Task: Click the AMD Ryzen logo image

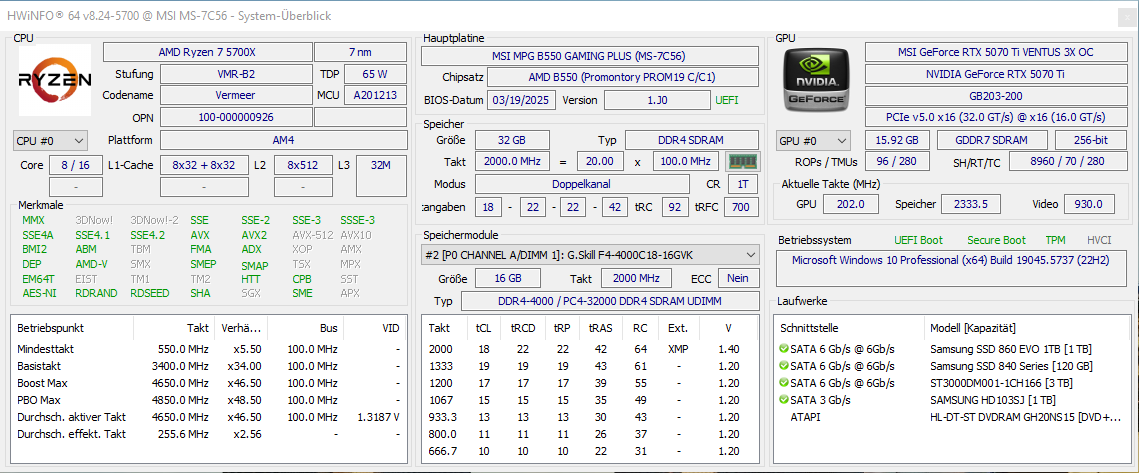Action: 55,79
